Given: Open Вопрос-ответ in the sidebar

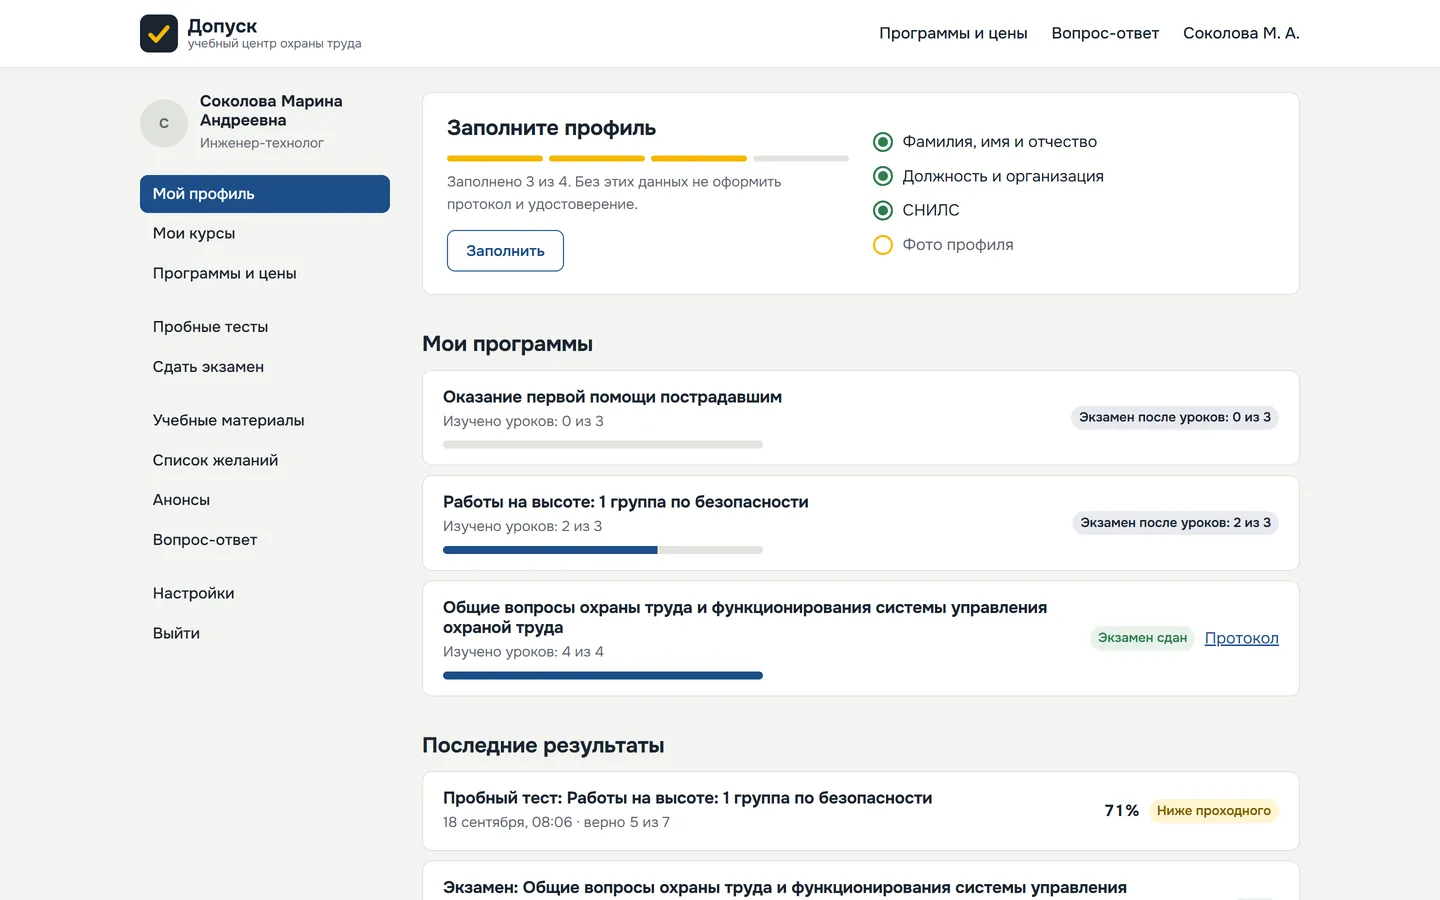Looking at the screenshot, I should coord(265,540).
